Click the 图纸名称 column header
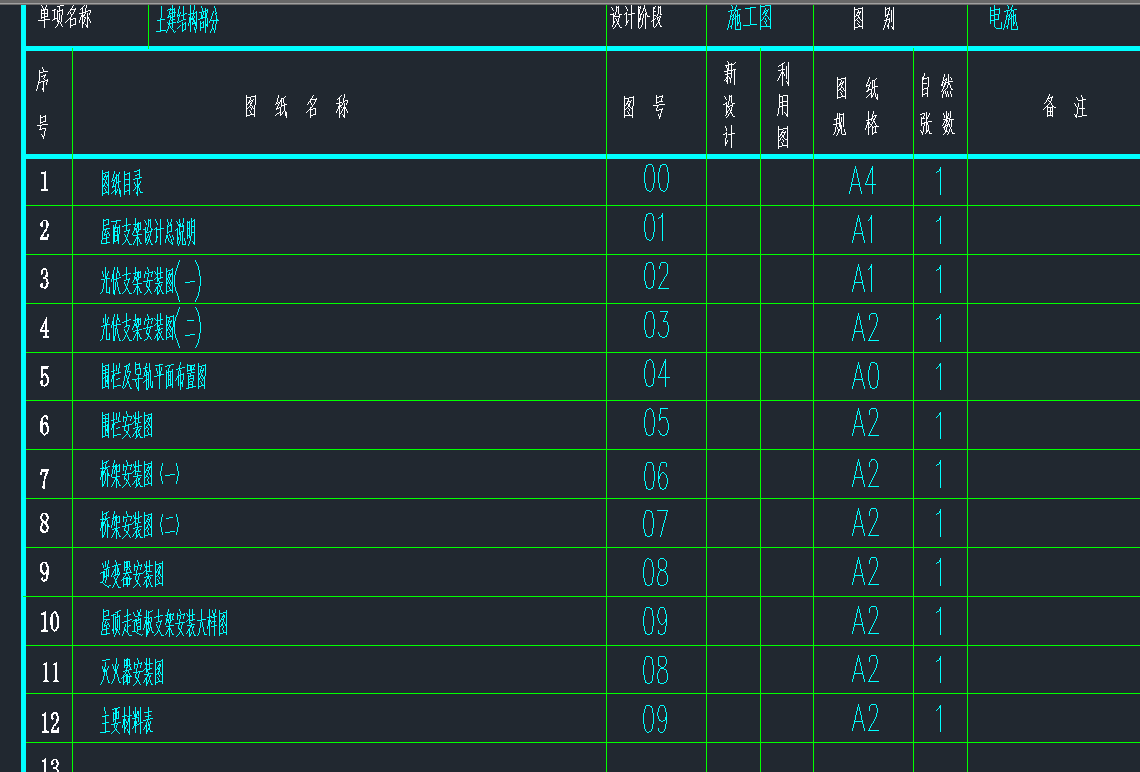This screenshot has height=772, width=1140. [x=297, y=108]
